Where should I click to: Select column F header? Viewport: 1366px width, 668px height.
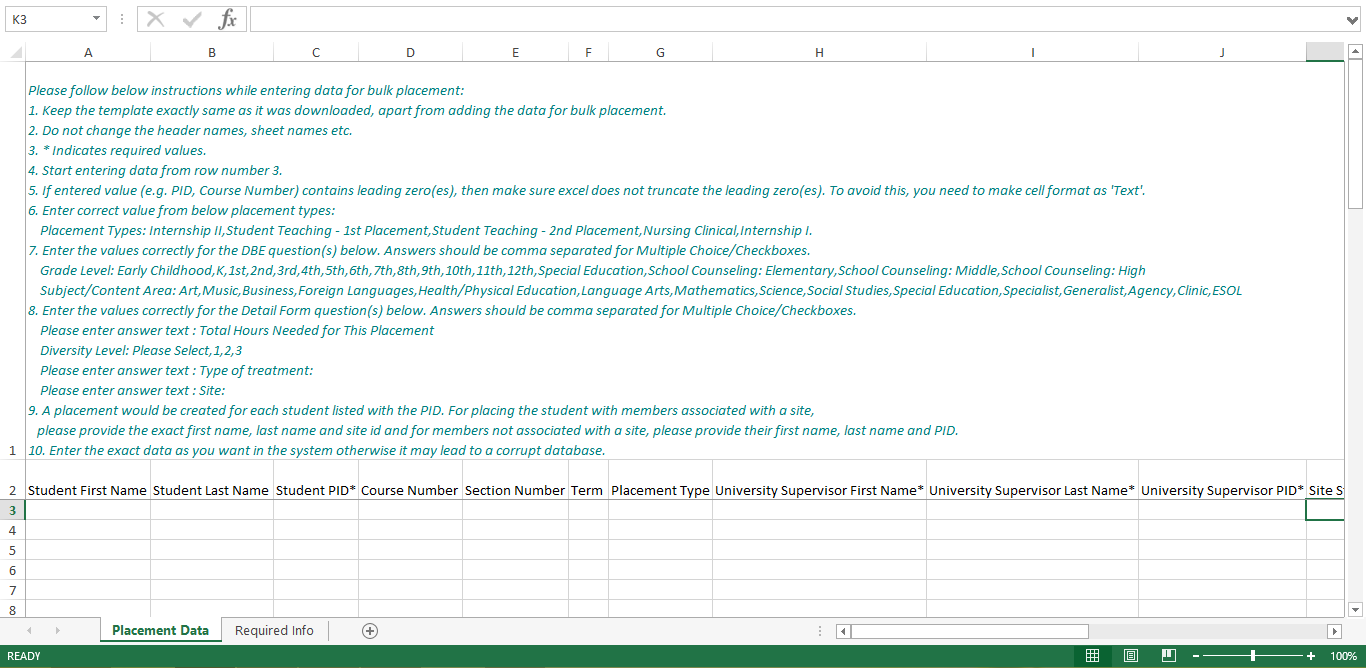(x=588, y=52)
